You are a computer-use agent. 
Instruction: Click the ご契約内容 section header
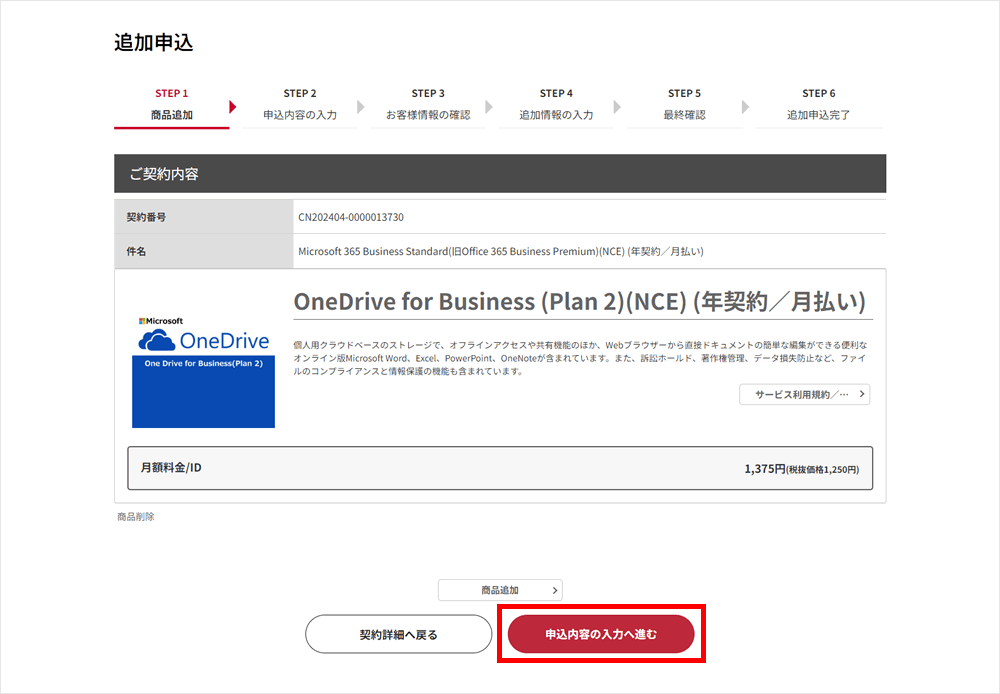tap(500, 174)
